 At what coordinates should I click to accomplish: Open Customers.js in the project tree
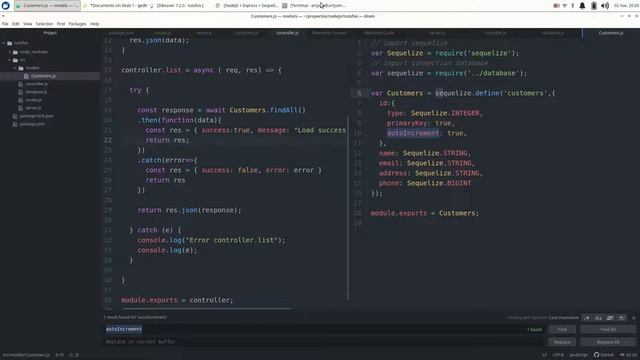[x=43, y=76]
